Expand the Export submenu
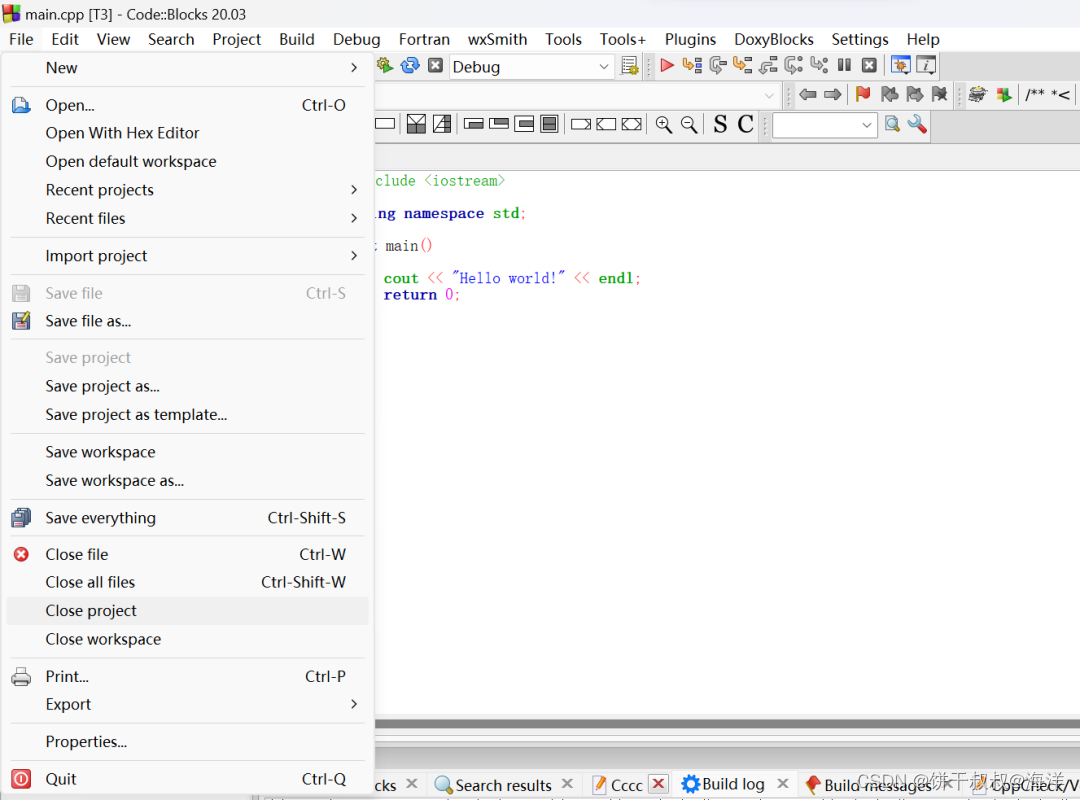 click(x=186, y=705)
